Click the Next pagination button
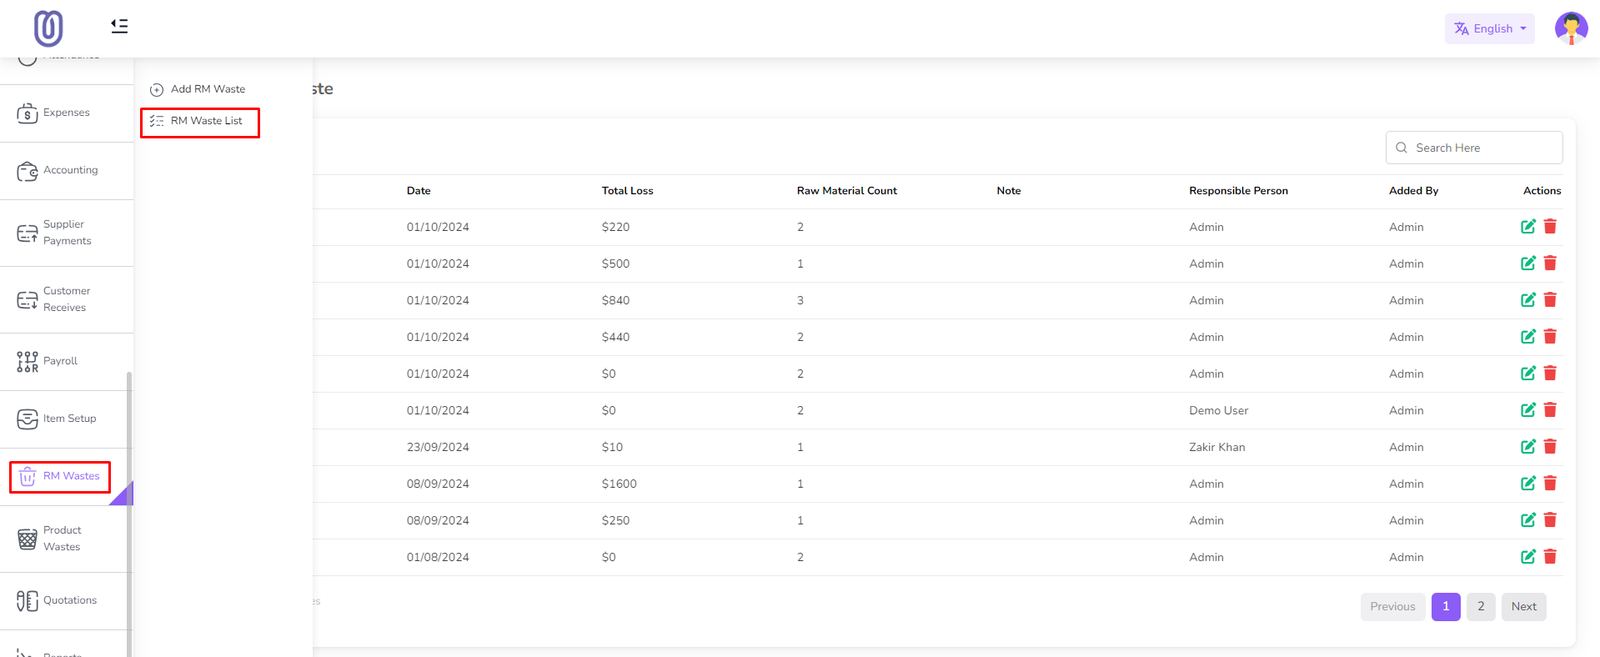Viewport: 1600px width, 657px height. click(1523, 607)
